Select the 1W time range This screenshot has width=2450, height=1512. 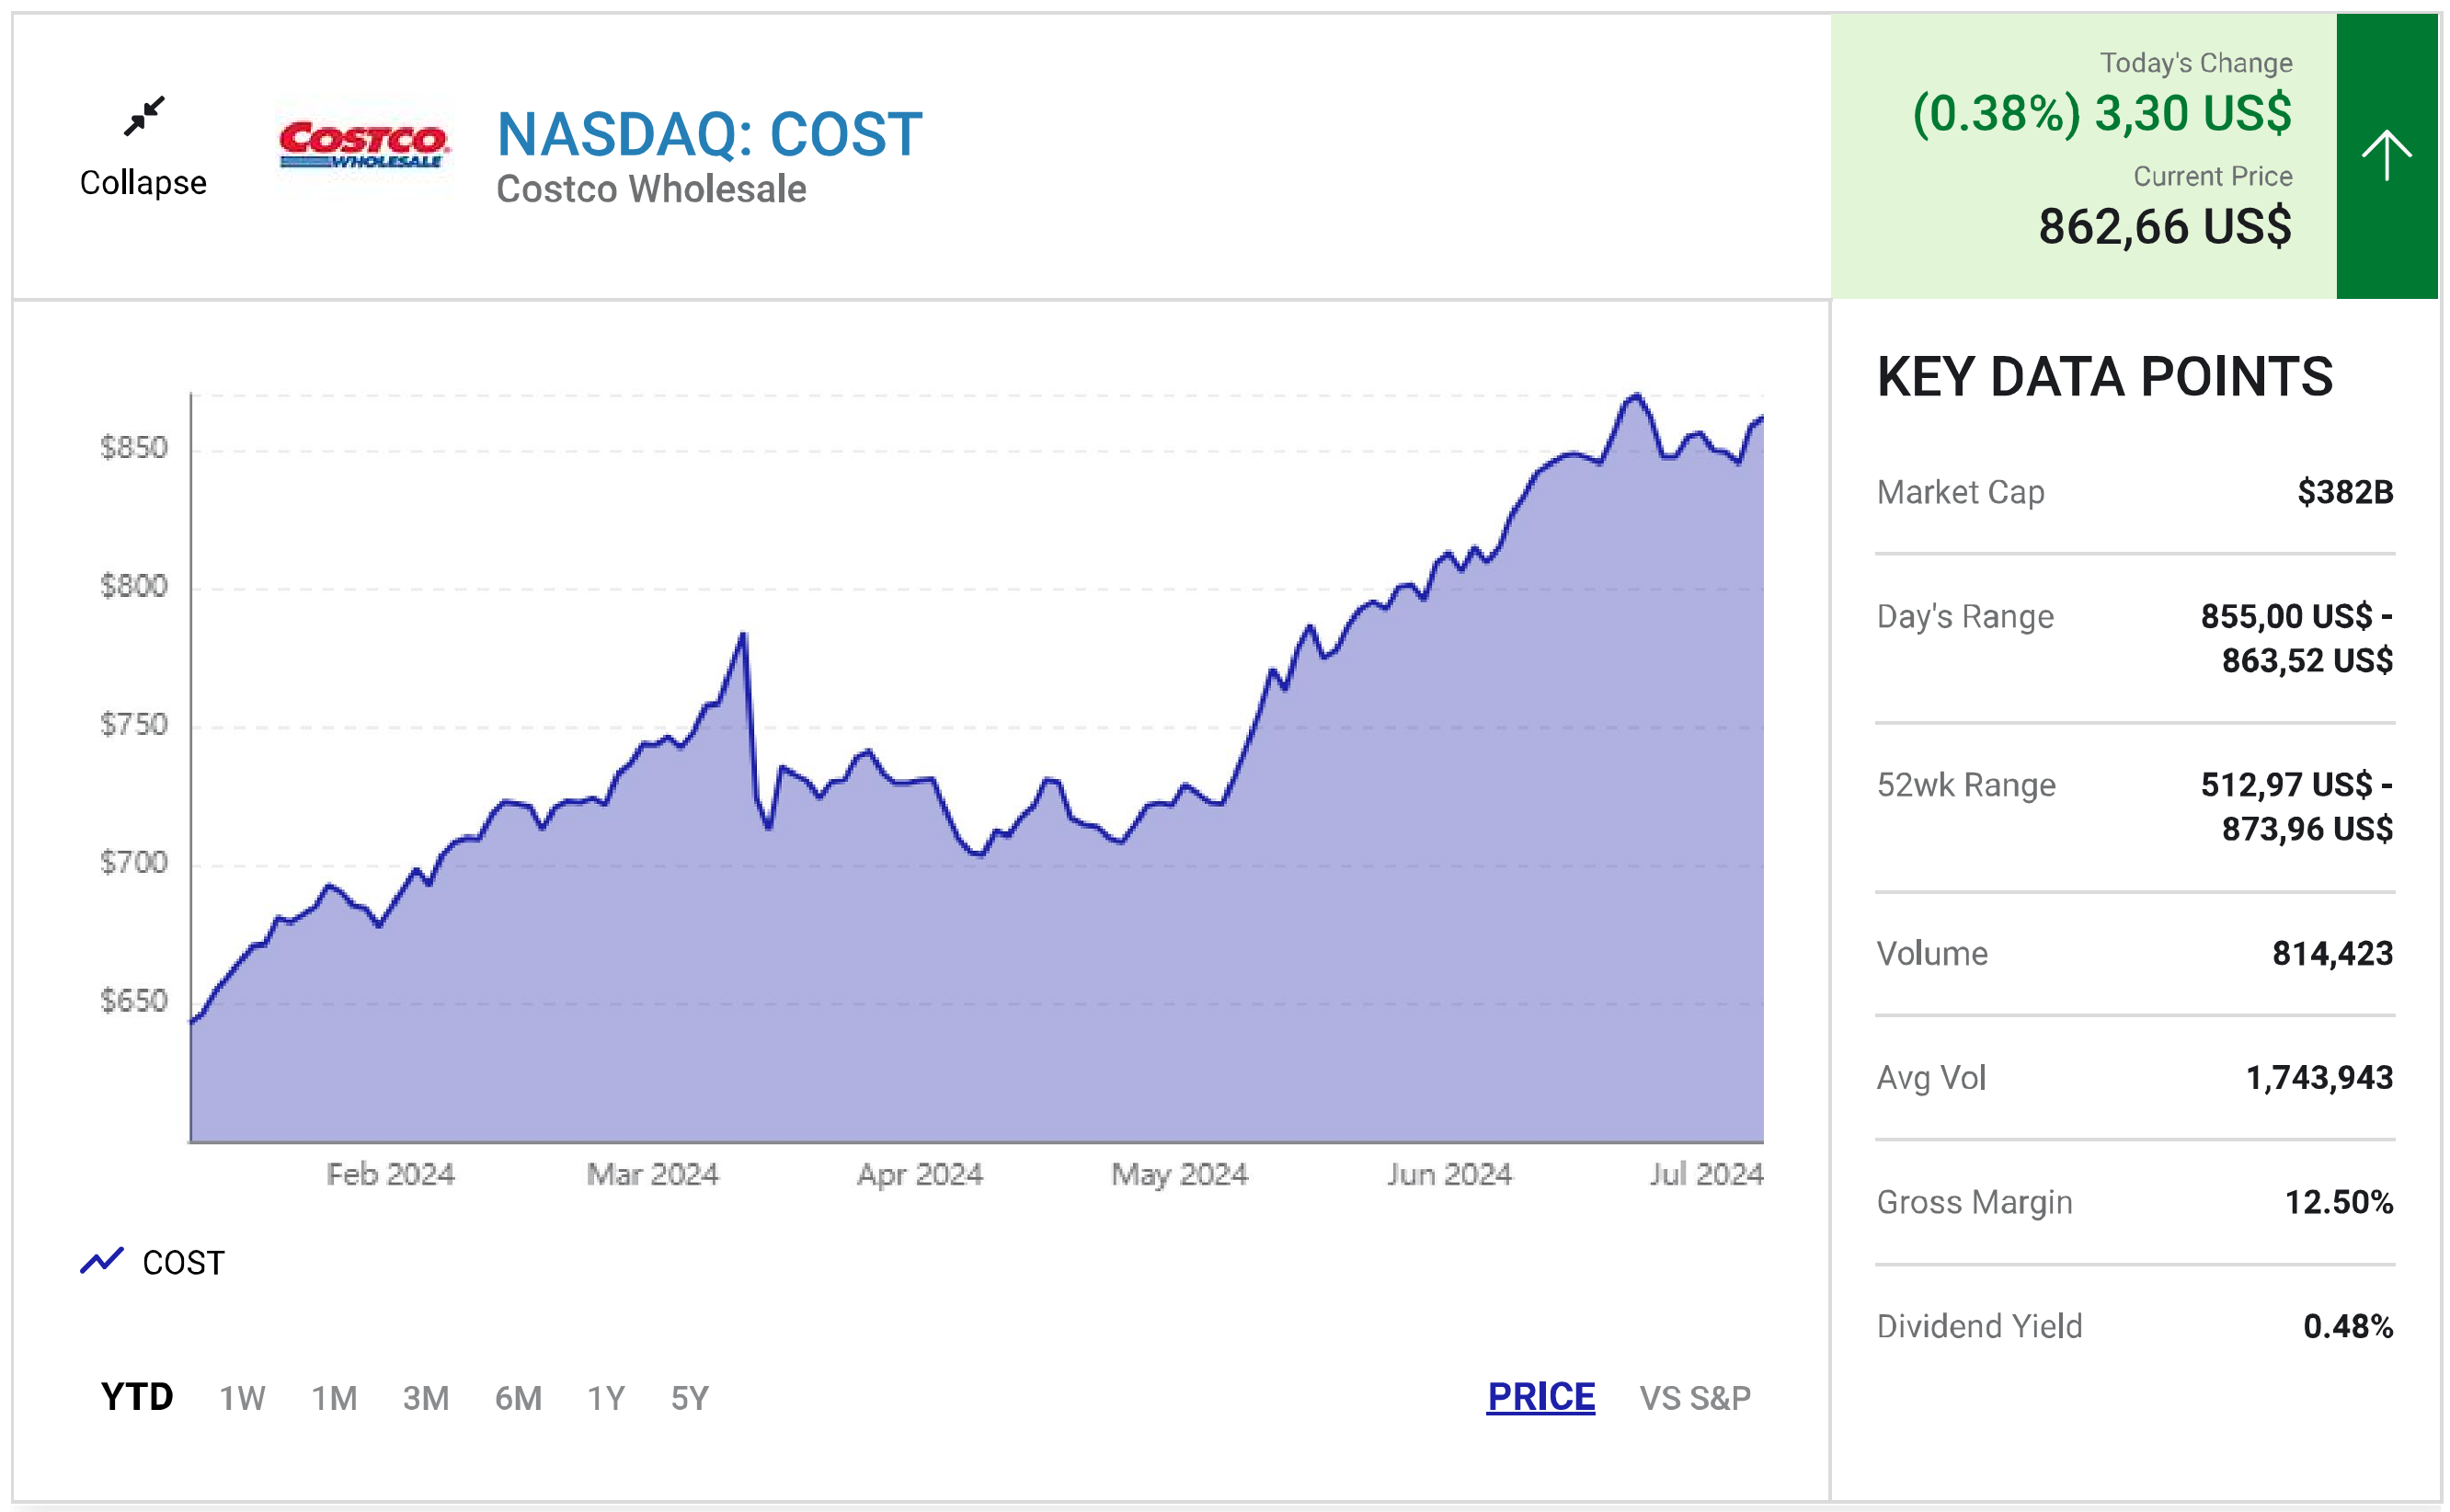click(x=242, y=1398)
